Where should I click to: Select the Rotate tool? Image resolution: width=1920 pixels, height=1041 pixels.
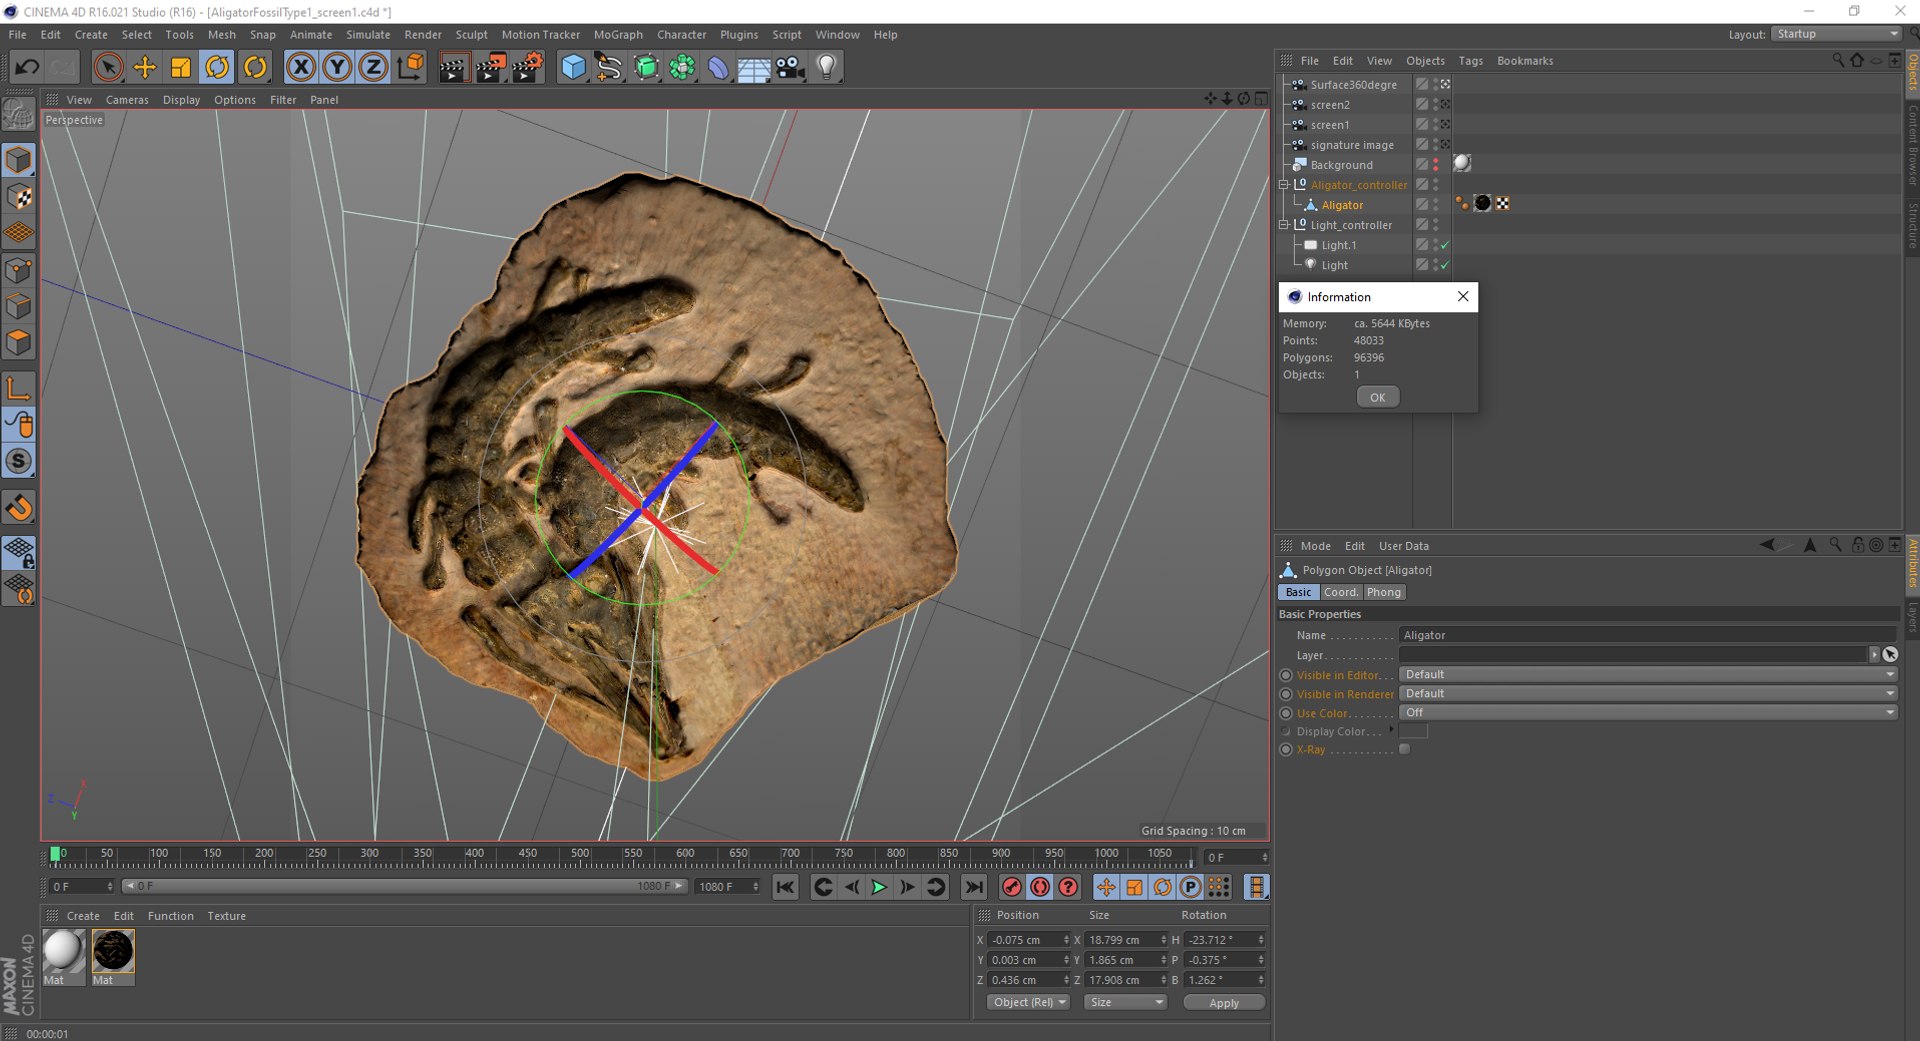pos(217,67)
